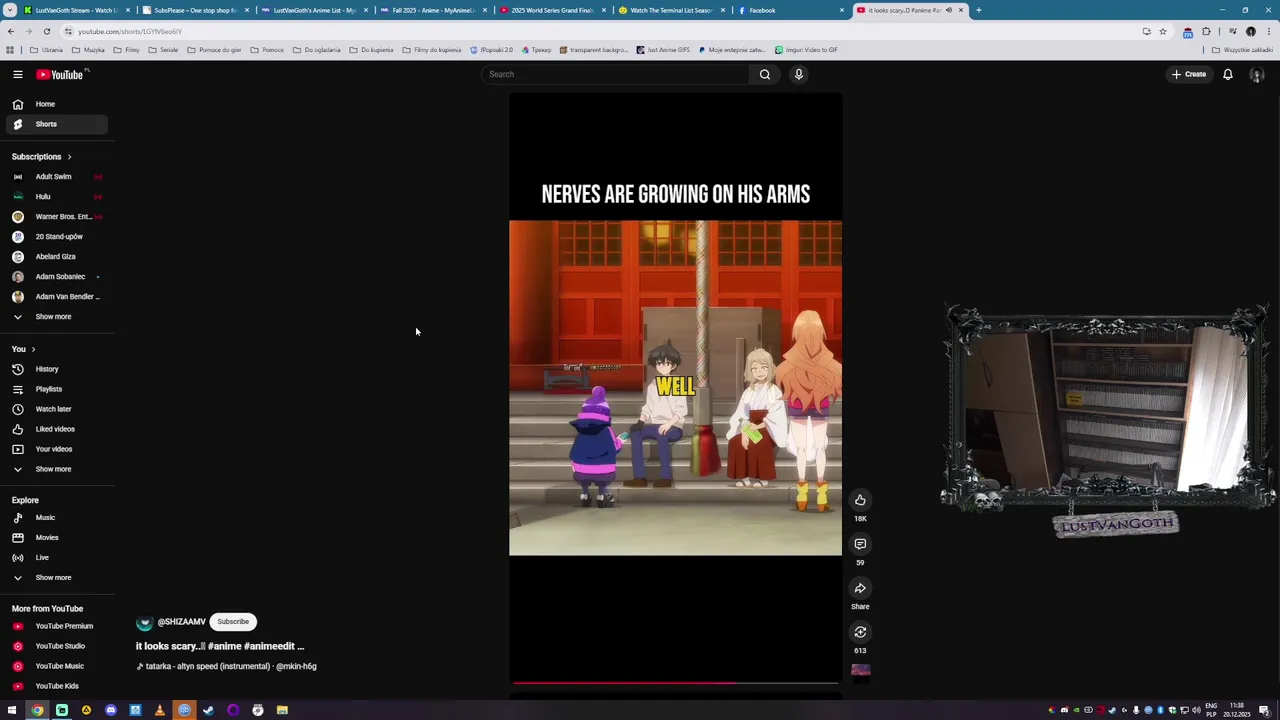Viewport: 1280px width, 720px height.
Task: Open the Imgur: Video to GIF bookmark
Action: (x=806, y=50)
